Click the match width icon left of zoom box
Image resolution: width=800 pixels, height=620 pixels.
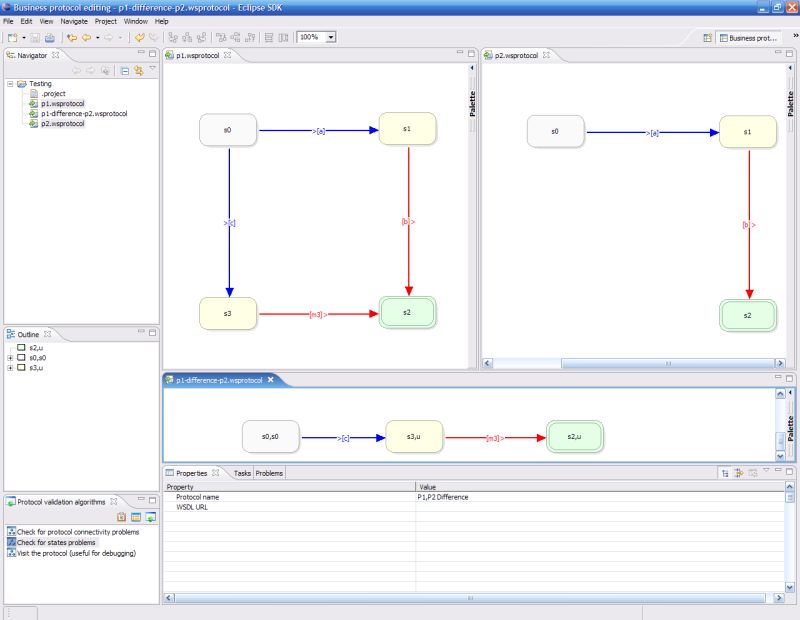(x=283, y=38)
